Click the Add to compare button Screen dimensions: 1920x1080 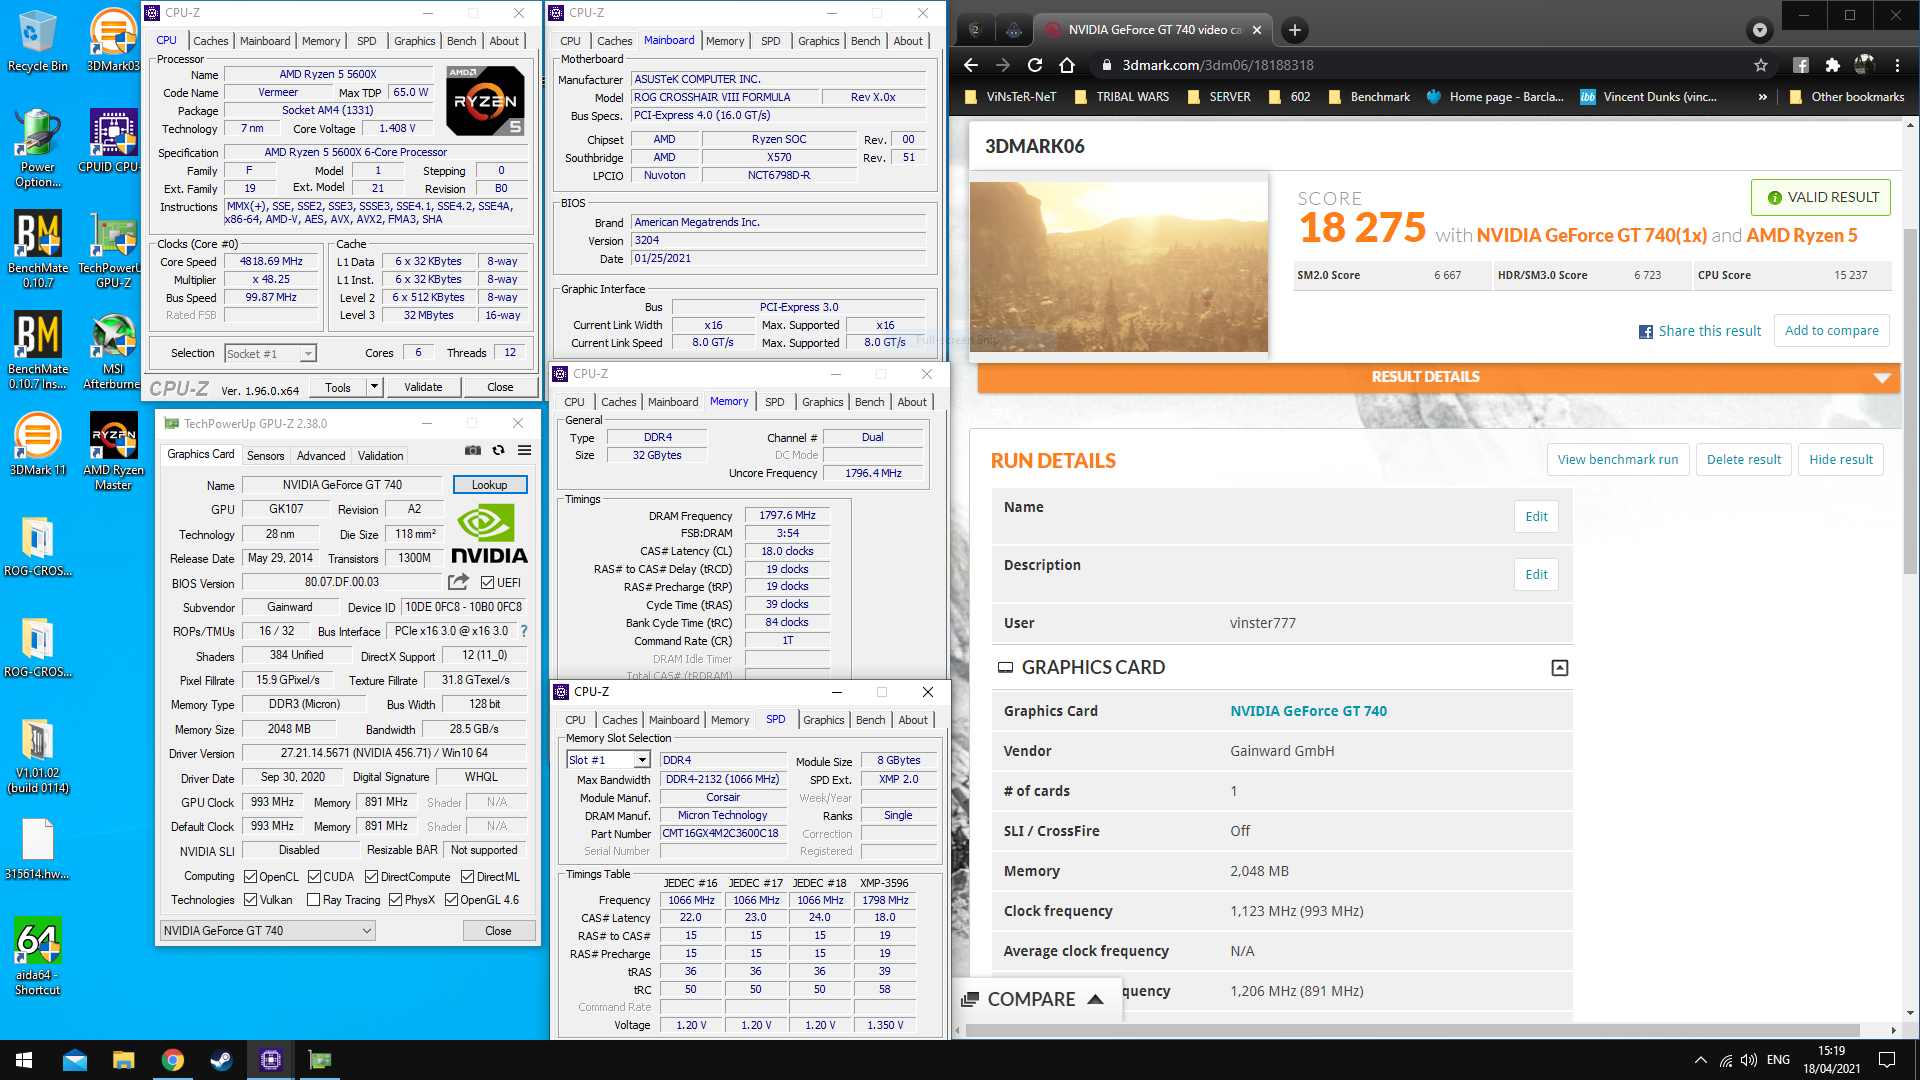1831,331
